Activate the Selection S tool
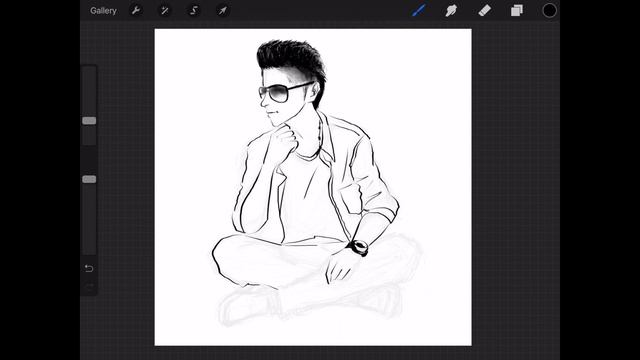This screenshot has height=360, width=640. [x=194, y=10]
